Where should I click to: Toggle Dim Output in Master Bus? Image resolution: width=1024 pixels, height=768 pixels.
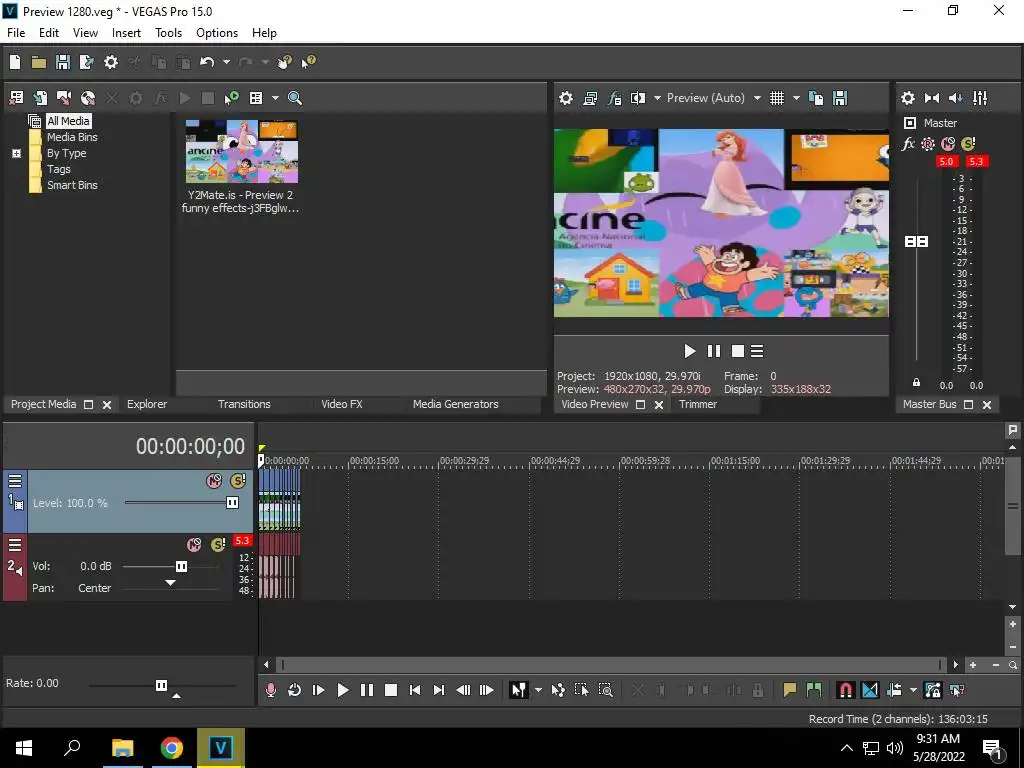[x=955, y=98]
